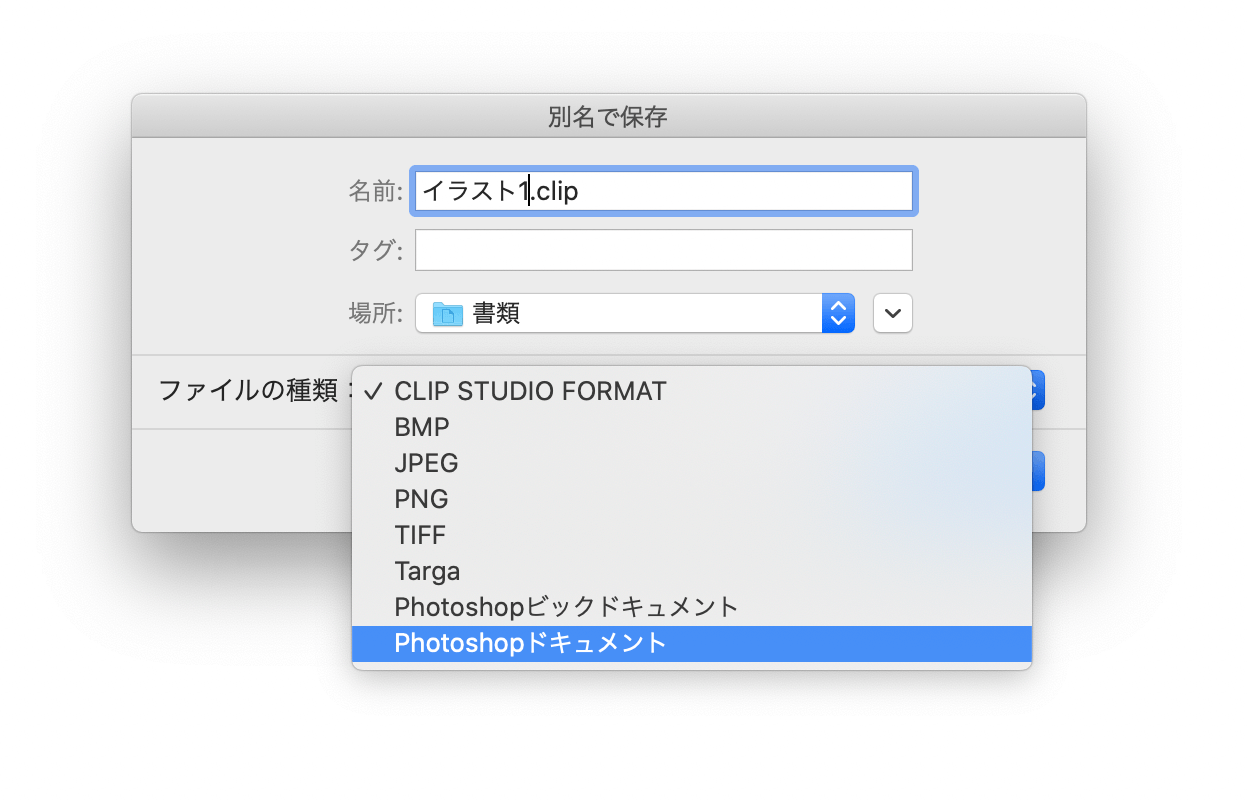1248x800 pixels.
Task: Choose Photoshopビックドキュメント format
Action: (x=565, y=607)
